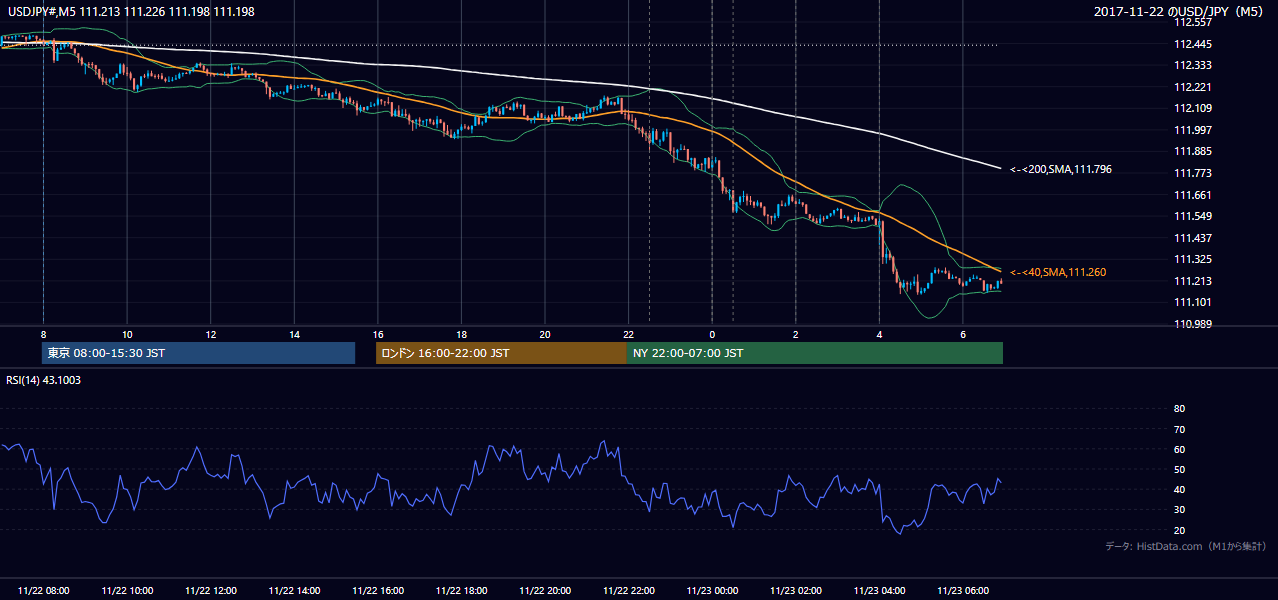Screen dimensions: 1278x600
Task: Click the 200 SMA label 111.796
Action: pos(1060,170)
